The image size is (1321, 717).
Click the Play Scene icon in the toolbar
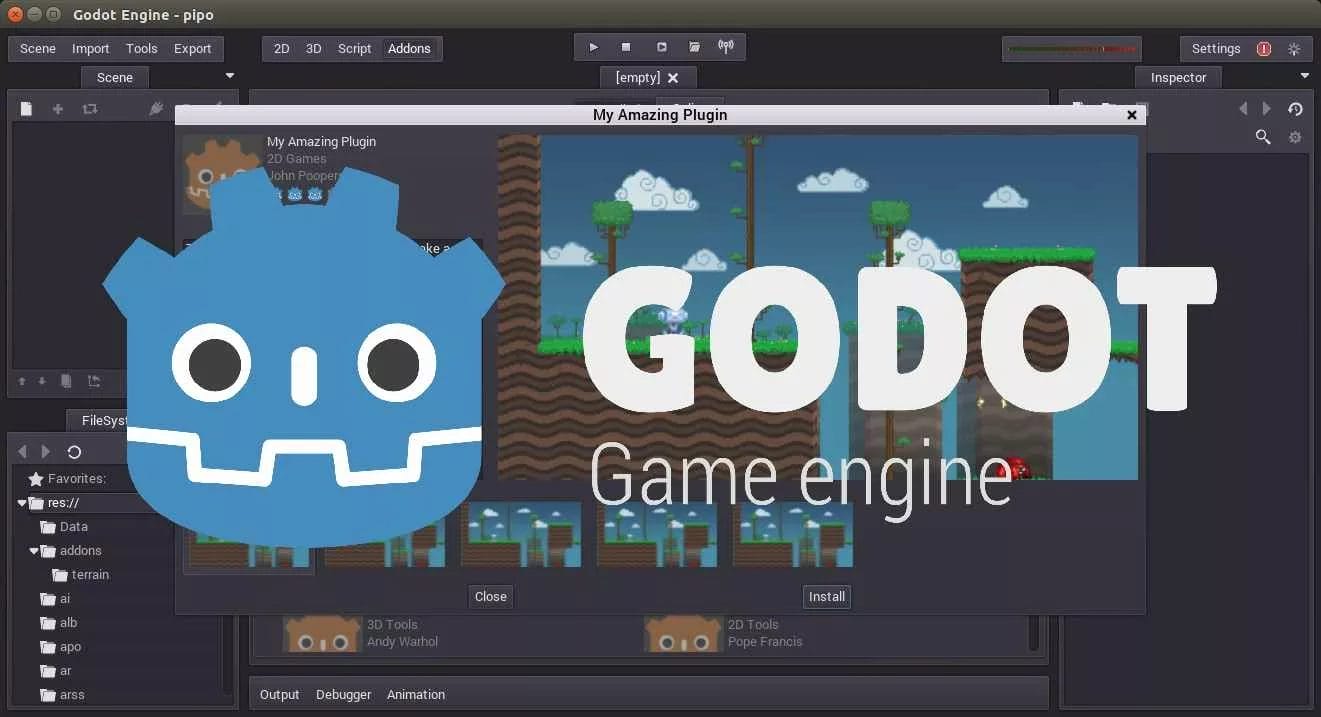[x=662, y=46]
